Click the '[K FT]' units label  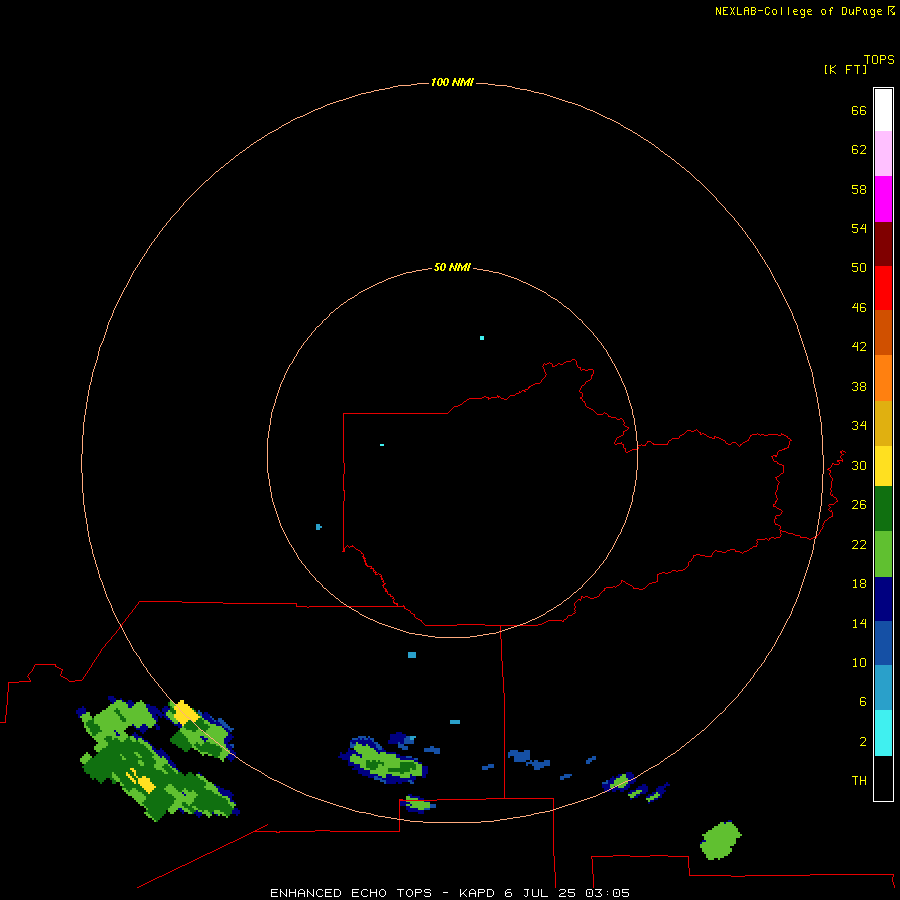point(845,69)
